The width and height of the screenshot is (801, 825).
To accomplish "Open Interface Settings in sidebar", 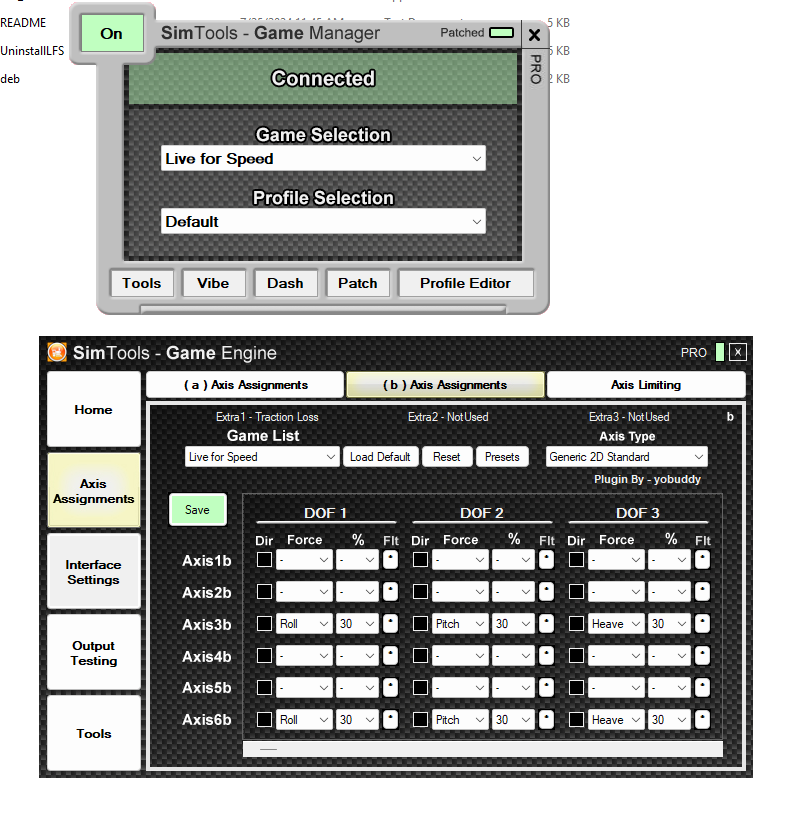I will pyautogui.click(x=94, y=571).
